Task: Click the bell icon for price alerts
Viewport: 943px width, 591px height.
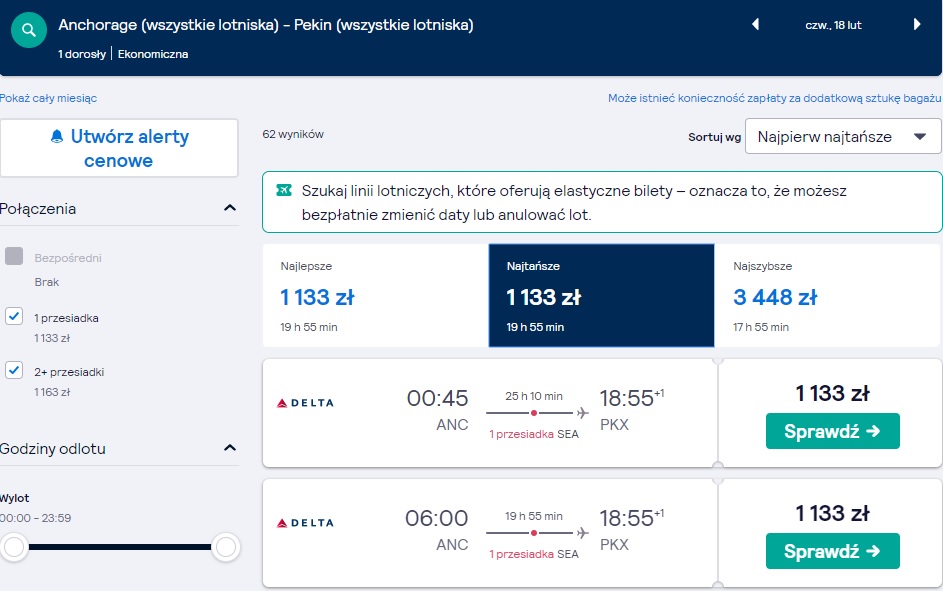Action: pyautogui.click(x=57, y=136)
